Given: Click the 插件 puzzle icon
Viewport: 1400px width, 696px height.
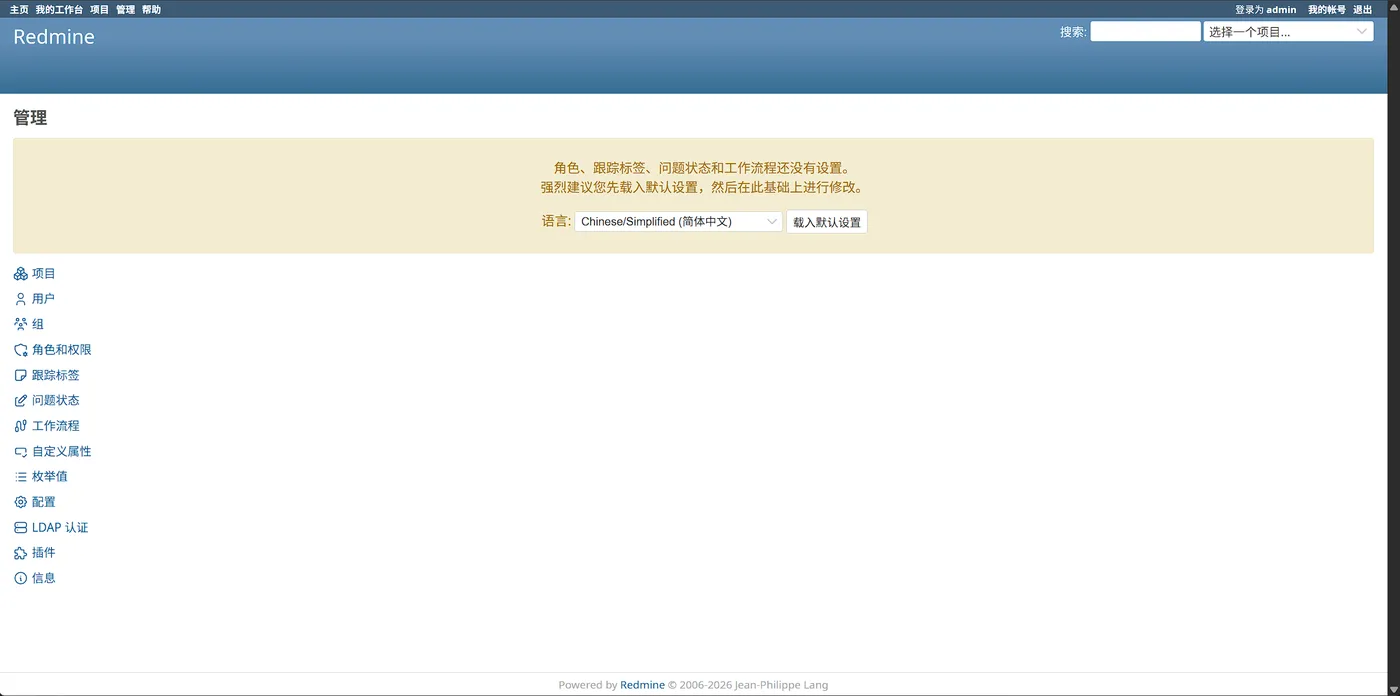Looking at the screenshot, I should pos(20,553).
